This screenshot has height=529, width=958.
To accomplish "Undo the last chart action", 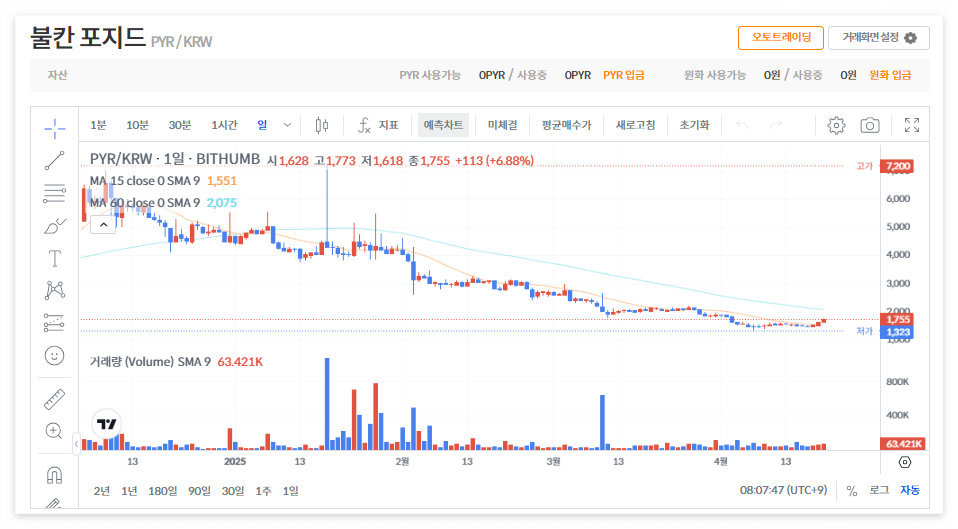I will click(742, 125).
